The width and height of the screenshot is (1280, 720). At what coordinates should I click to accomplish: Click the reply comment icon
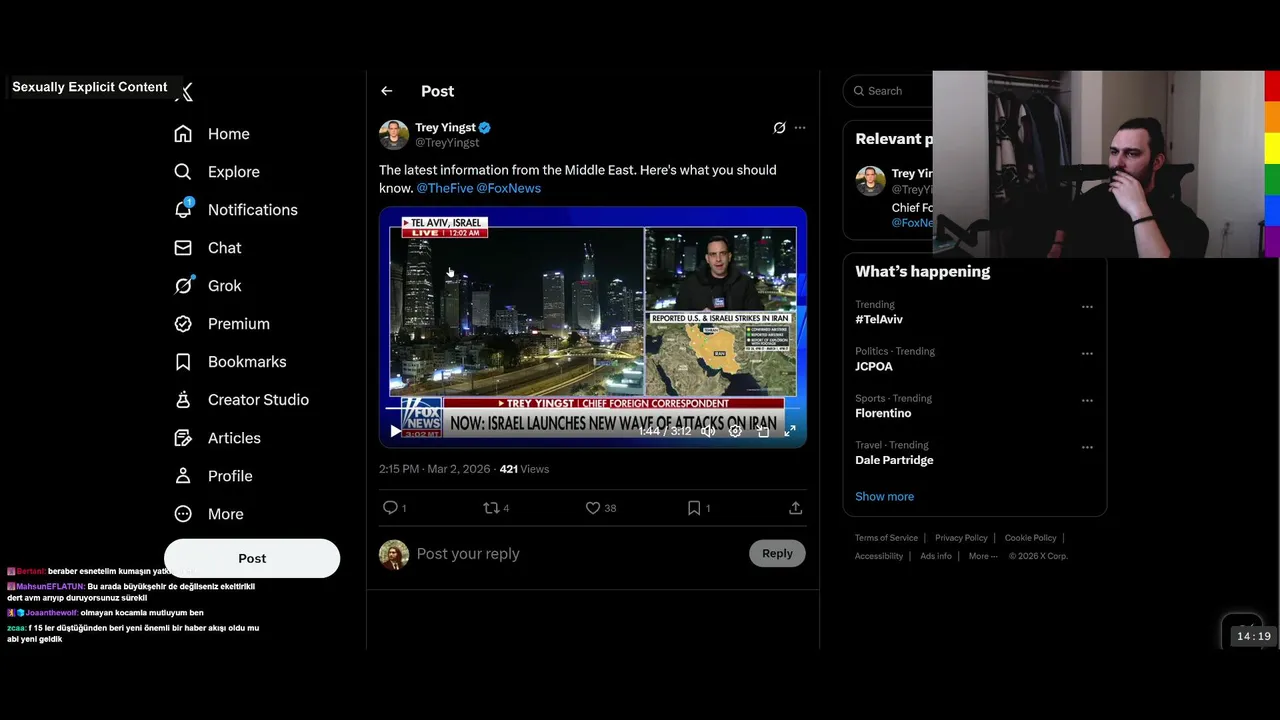coord(391,508)
